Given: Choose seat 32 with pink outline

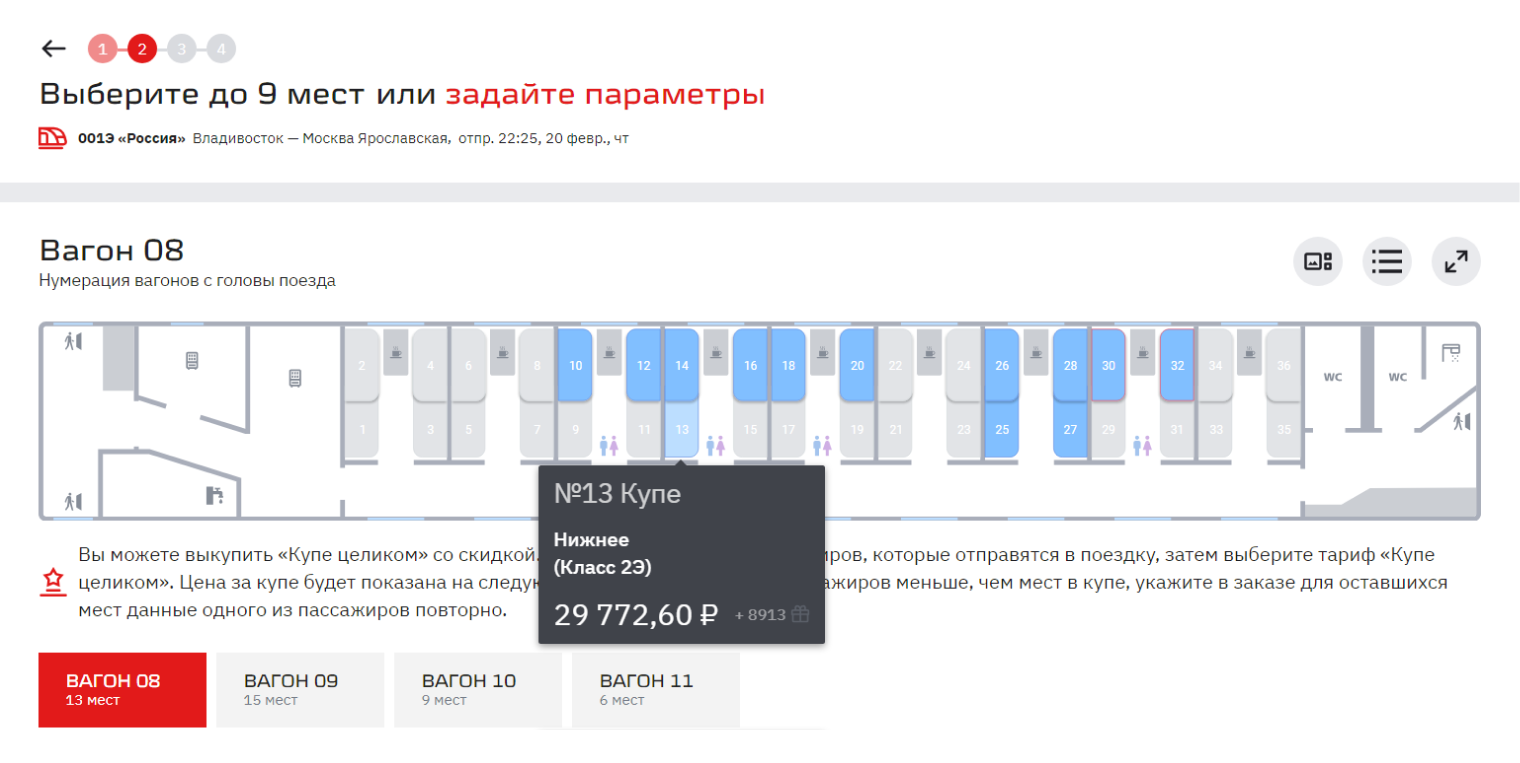Looking at the screenshot, I should [1177, 365].
